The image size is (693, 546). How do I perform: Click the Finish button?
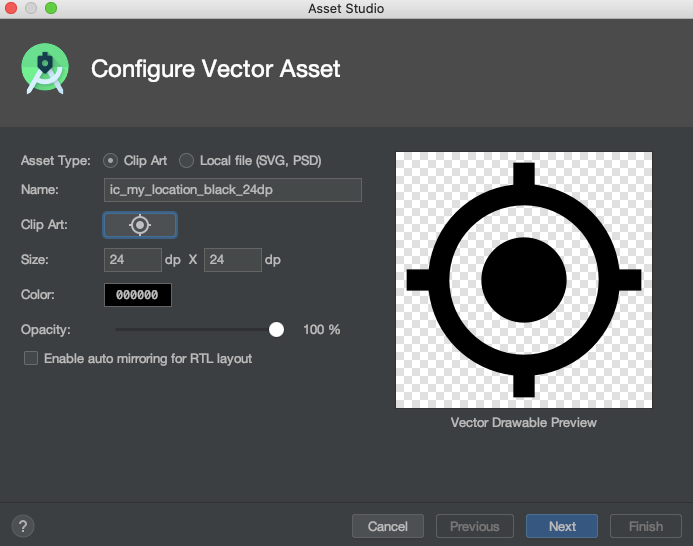coord(646,526)
